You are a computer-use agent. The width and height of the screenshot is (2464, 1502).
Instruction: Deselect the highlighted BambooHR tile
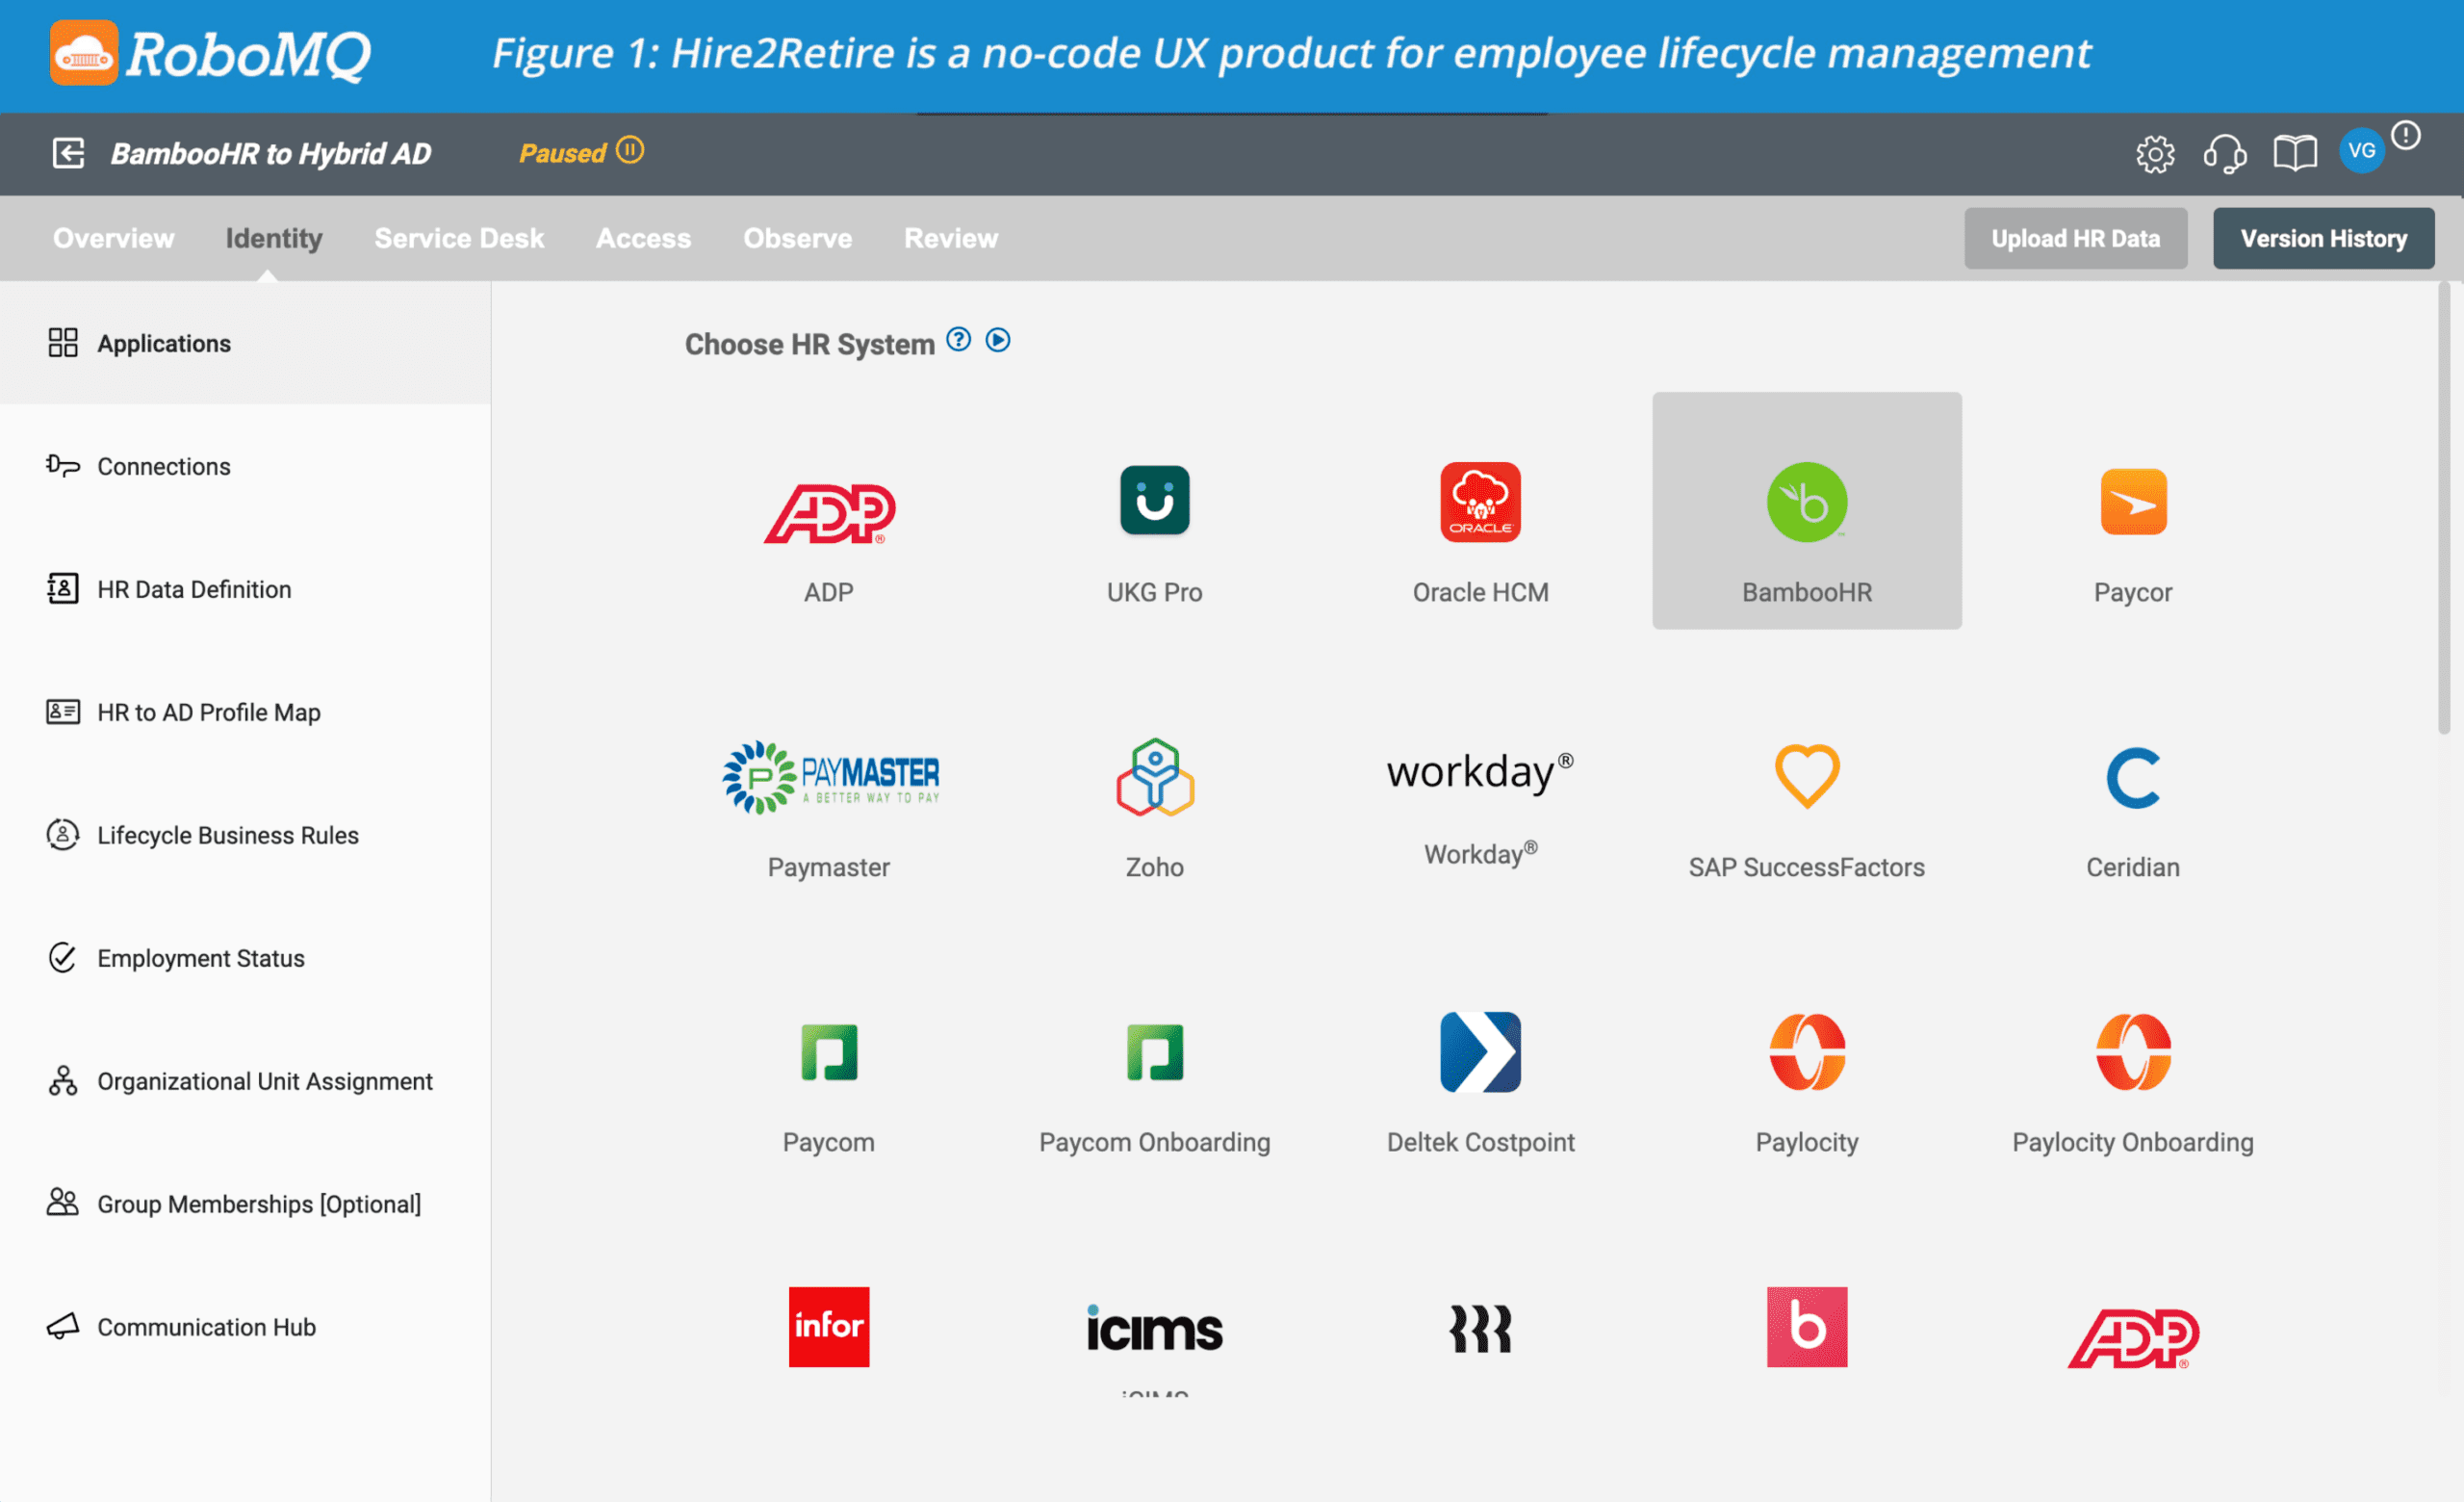click(1806, 510)
